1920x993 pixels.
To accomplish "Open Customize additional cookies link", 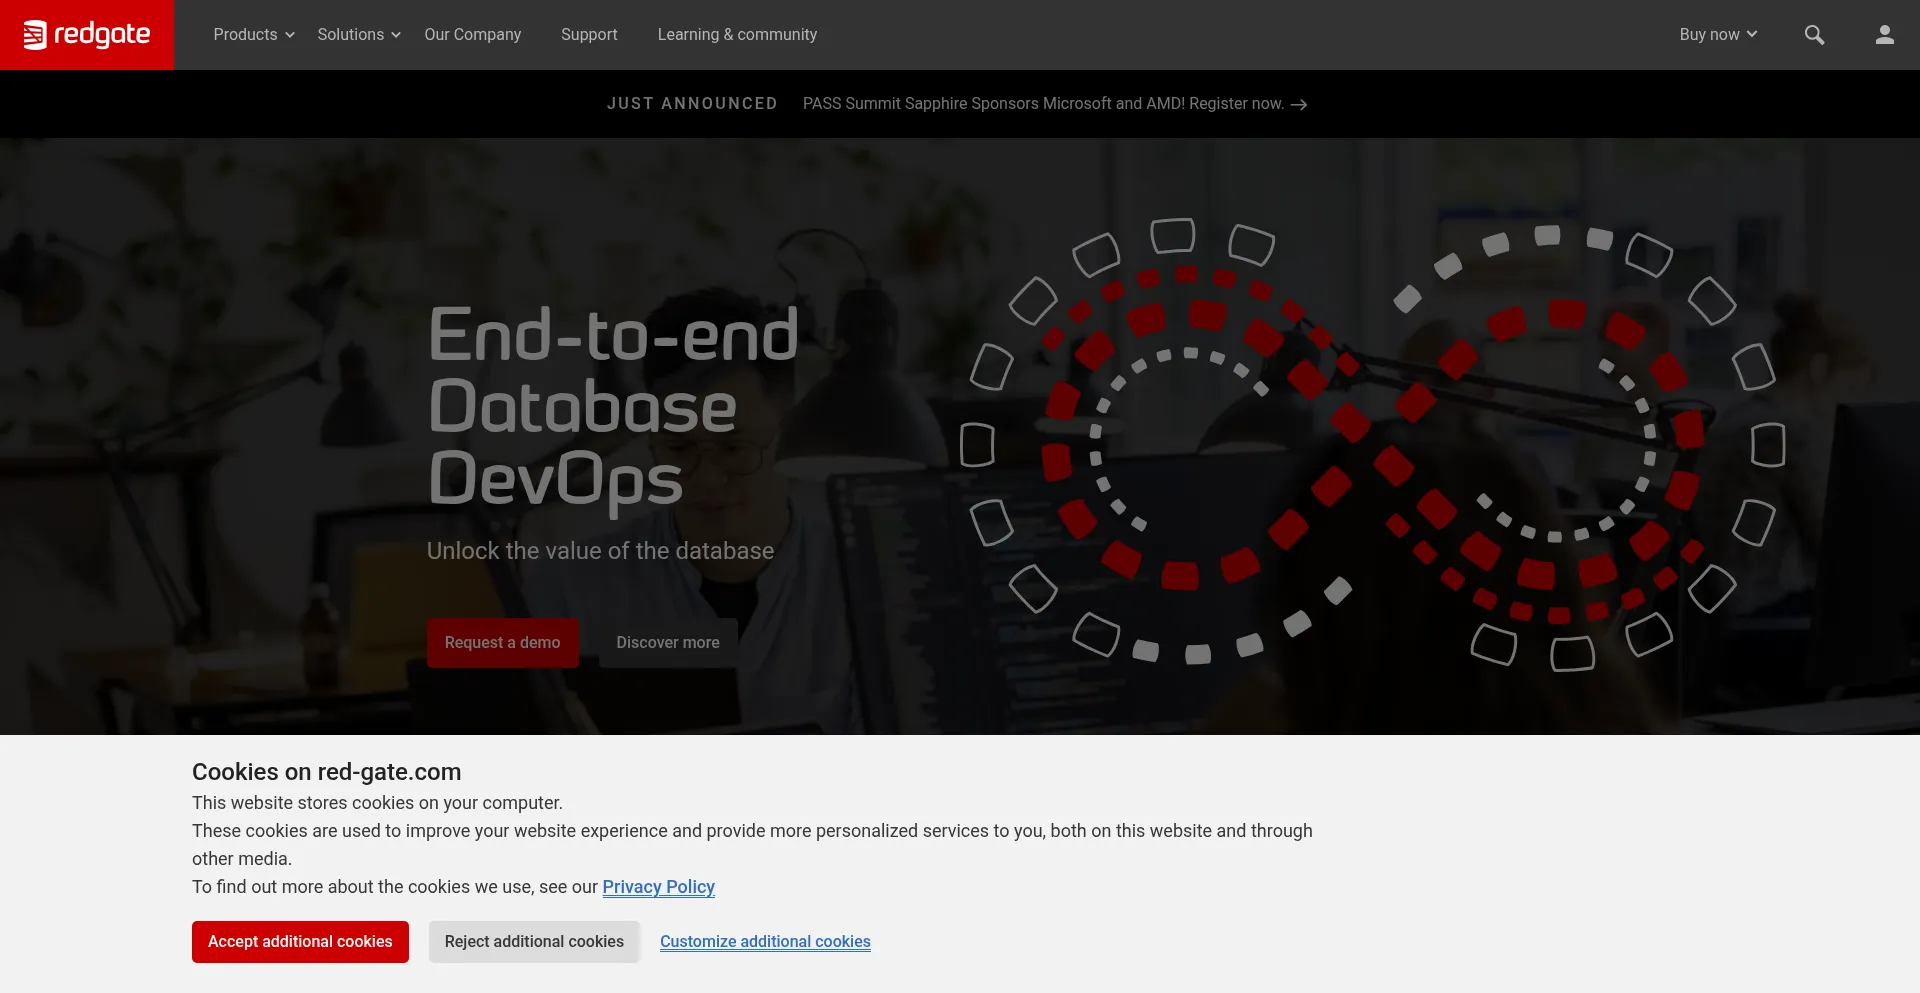I will point(765,942).
